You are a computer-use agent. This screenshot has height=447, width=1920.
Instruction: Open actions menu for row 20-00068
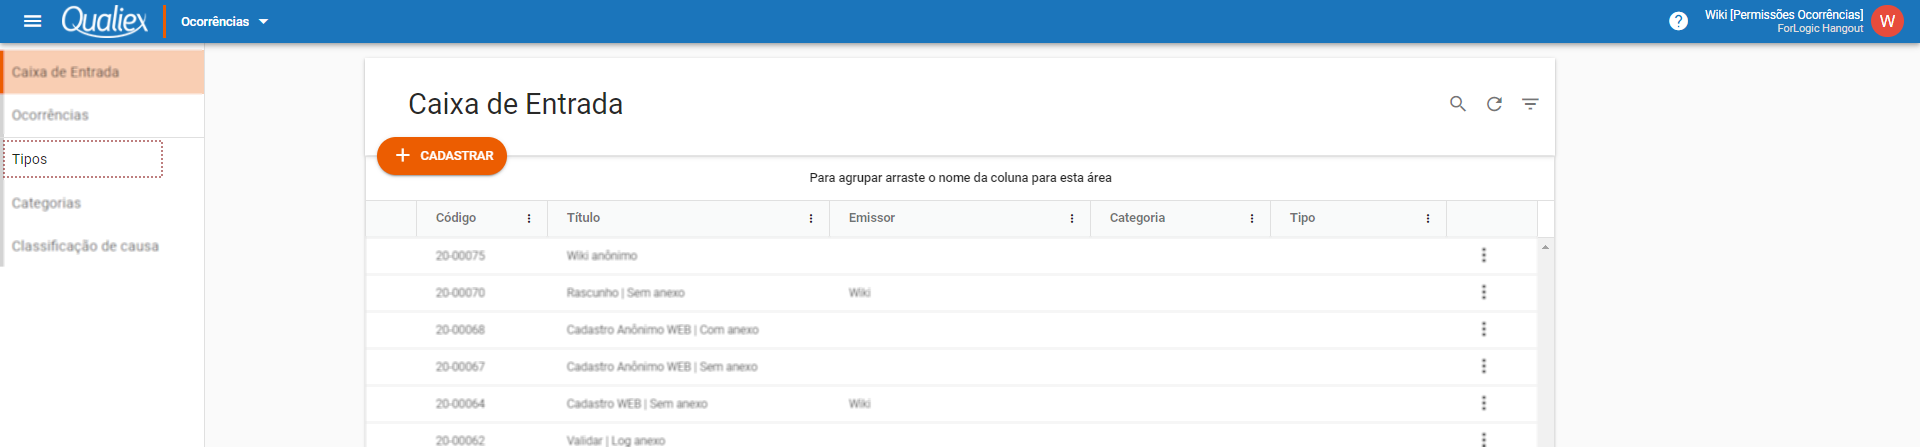(x=1484, y=329)
